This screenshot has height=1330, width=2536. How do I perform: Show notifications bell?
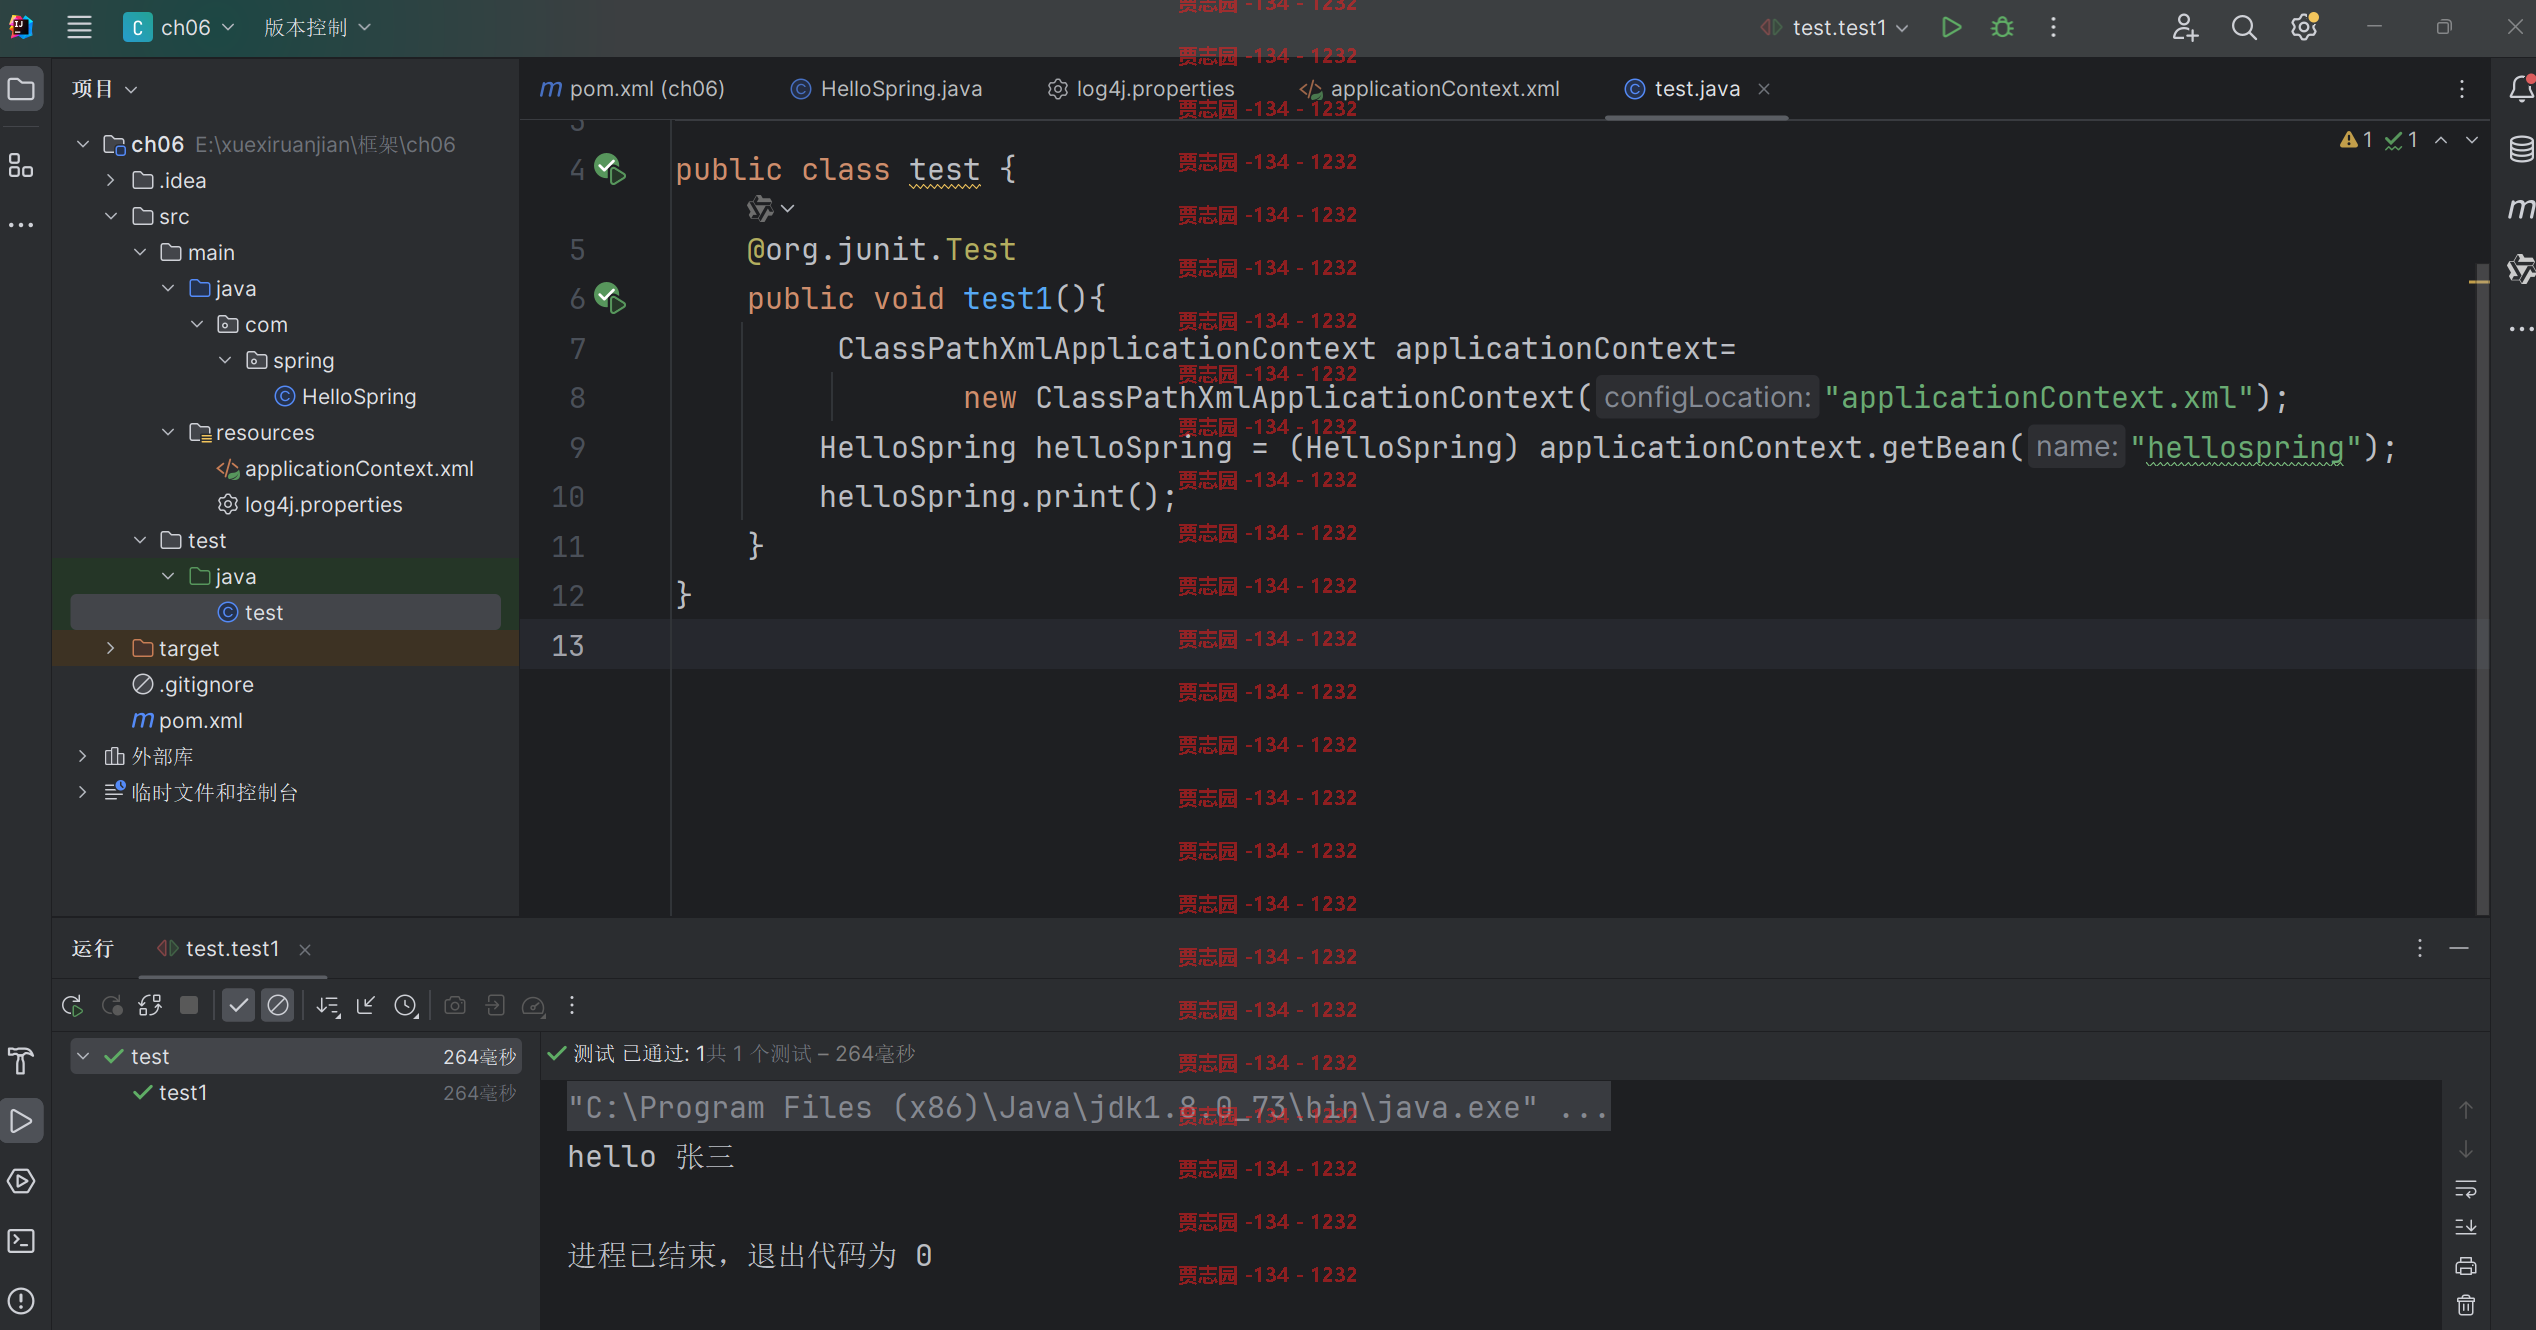click(x=2520, y=90)
